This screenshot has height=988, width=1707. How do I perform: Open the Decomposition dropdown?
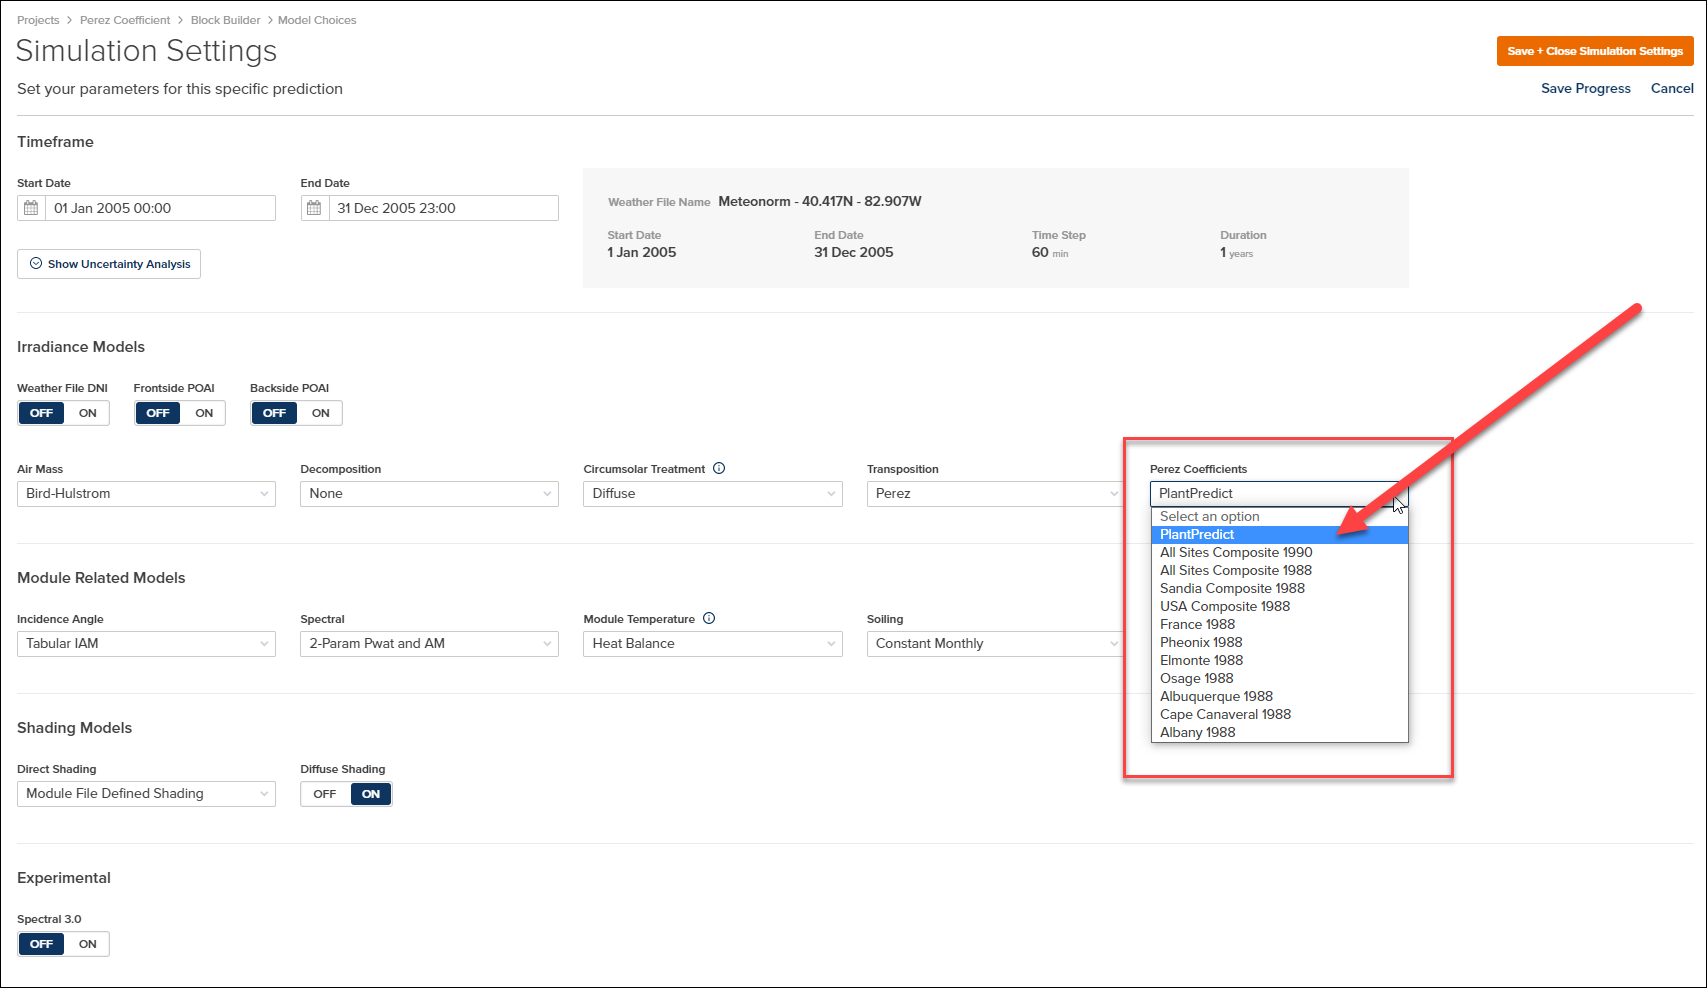click(x=429, y=494)
